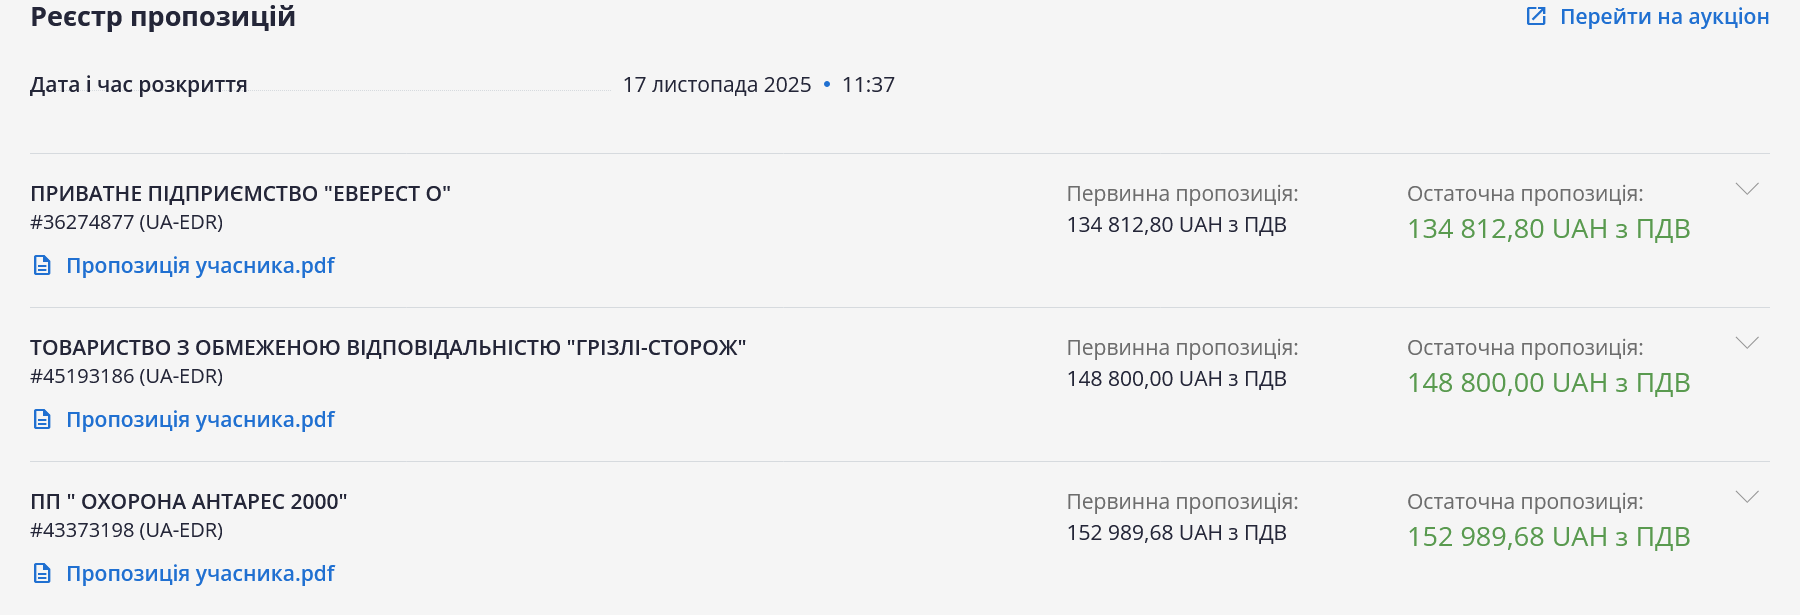Click the ПРИВАТНЕ ПІДПРИЄМСТВО "ЕВЕРЕСТ О" name
1800x615 pixels.
point(240,193)
